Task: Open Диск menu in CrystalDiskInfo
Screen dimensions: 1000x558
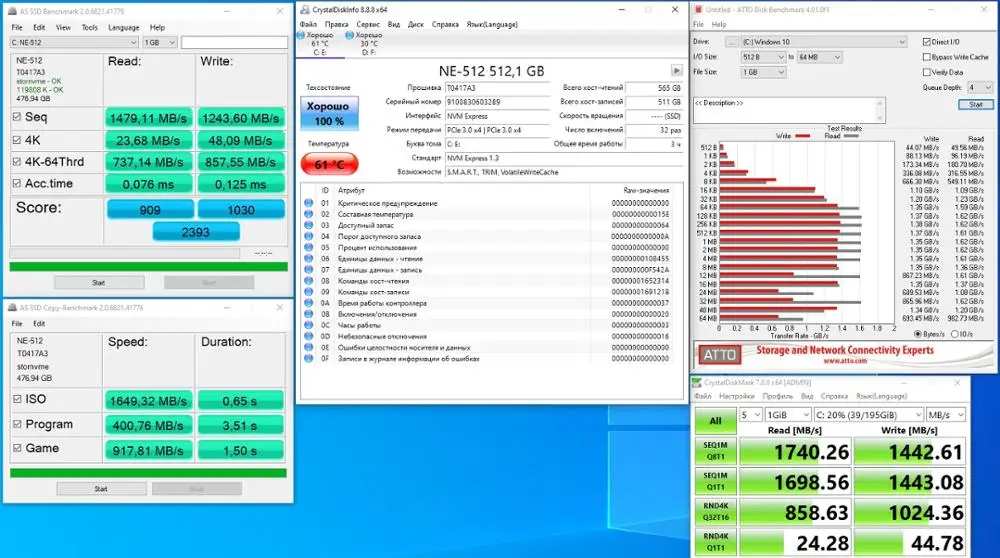Action: (416, 24)
